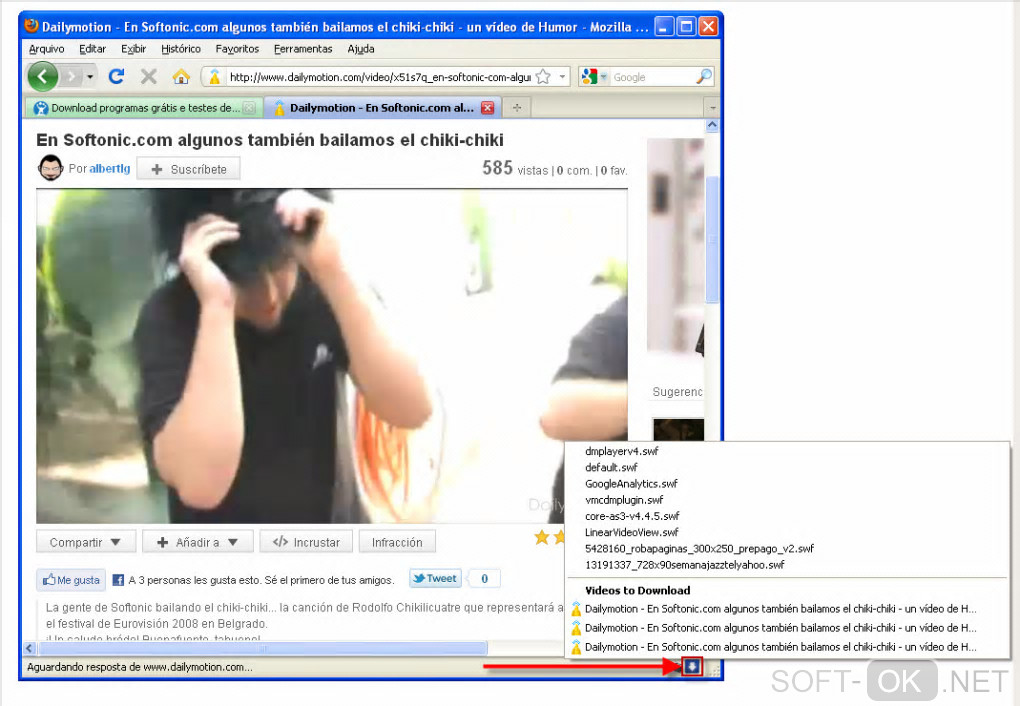Open the Ajuda menu
This screenshot has width=1020, height=706.
[x=360, y=49]
